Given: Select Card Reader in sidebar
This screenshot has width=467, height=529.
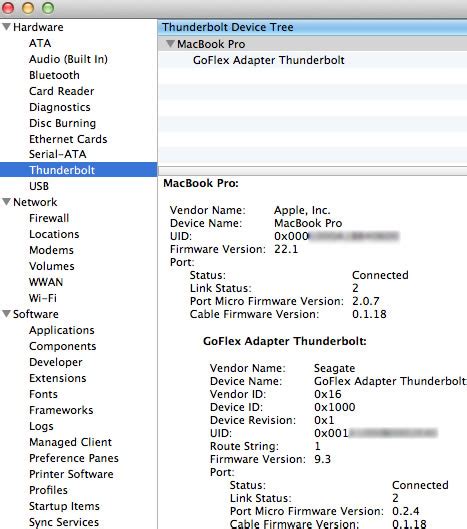Looking at the screenshot, I should (x=62, y=91).
